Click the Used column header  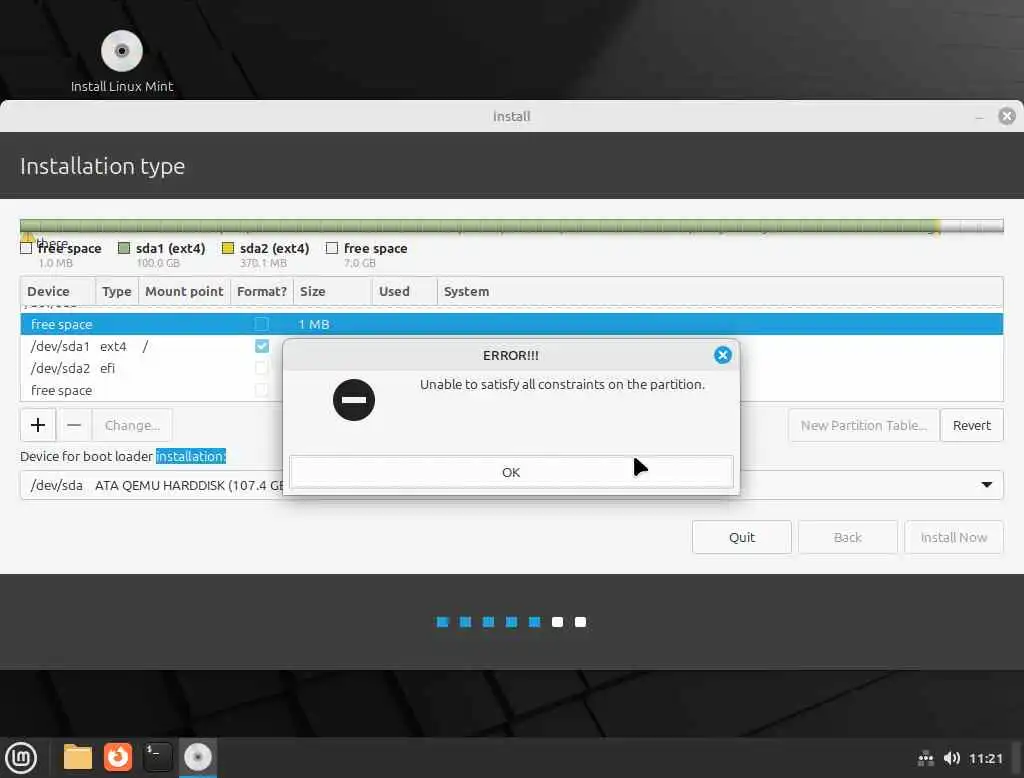(x=404, y=291)
